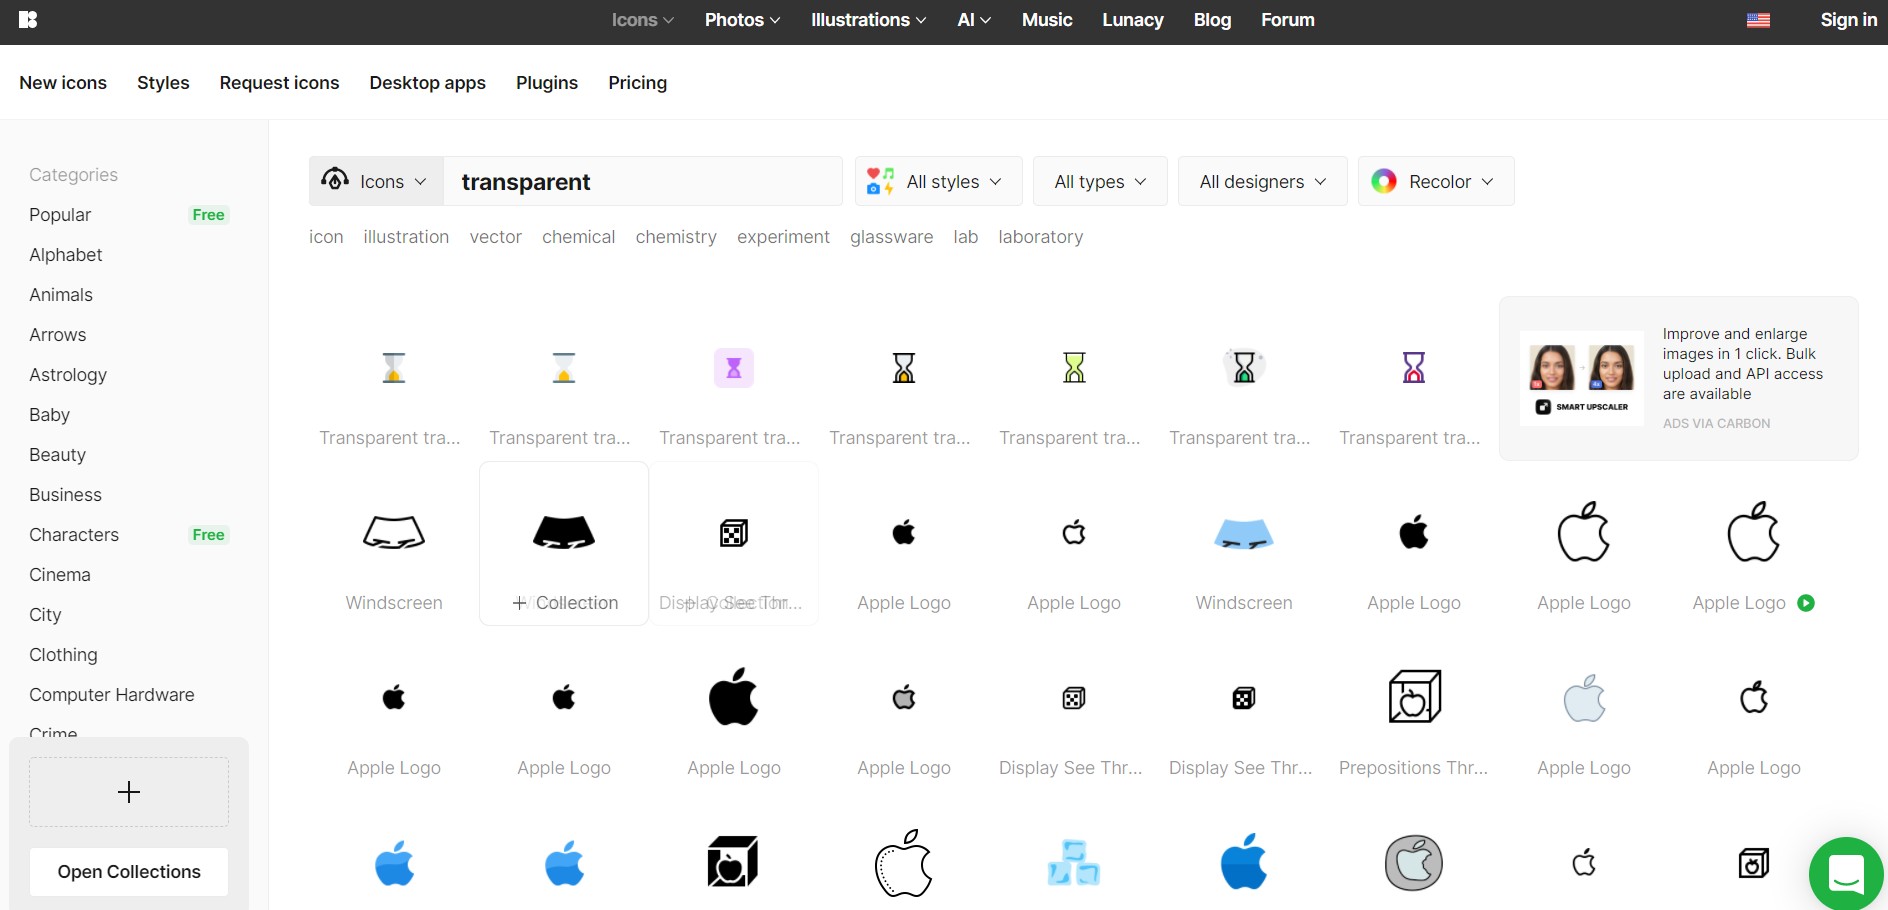Open the Alphabet category

[66, 255]
